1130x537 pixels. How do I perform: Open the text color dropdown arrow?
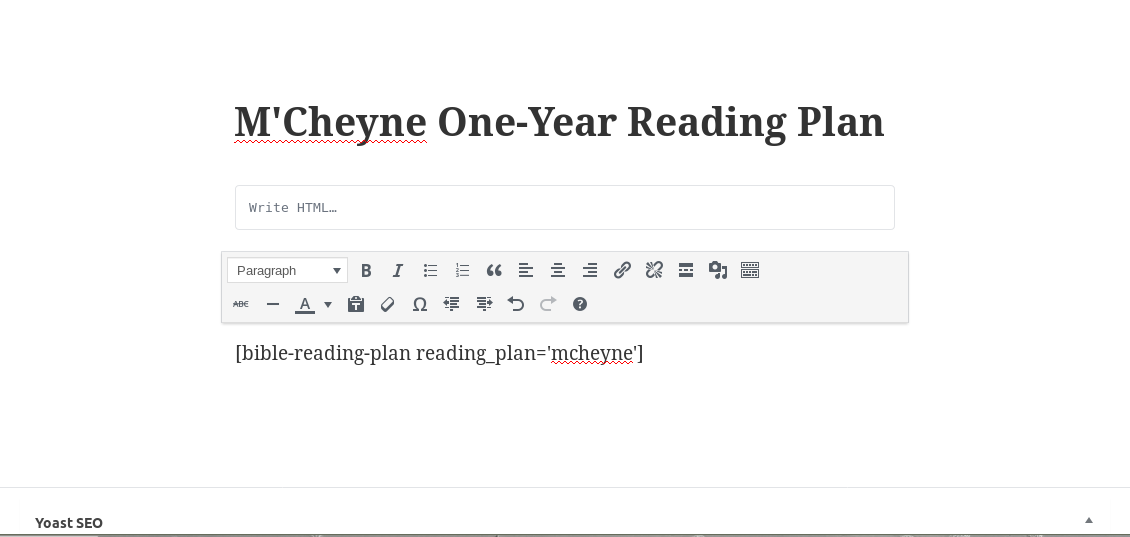(x=328, y=305)
